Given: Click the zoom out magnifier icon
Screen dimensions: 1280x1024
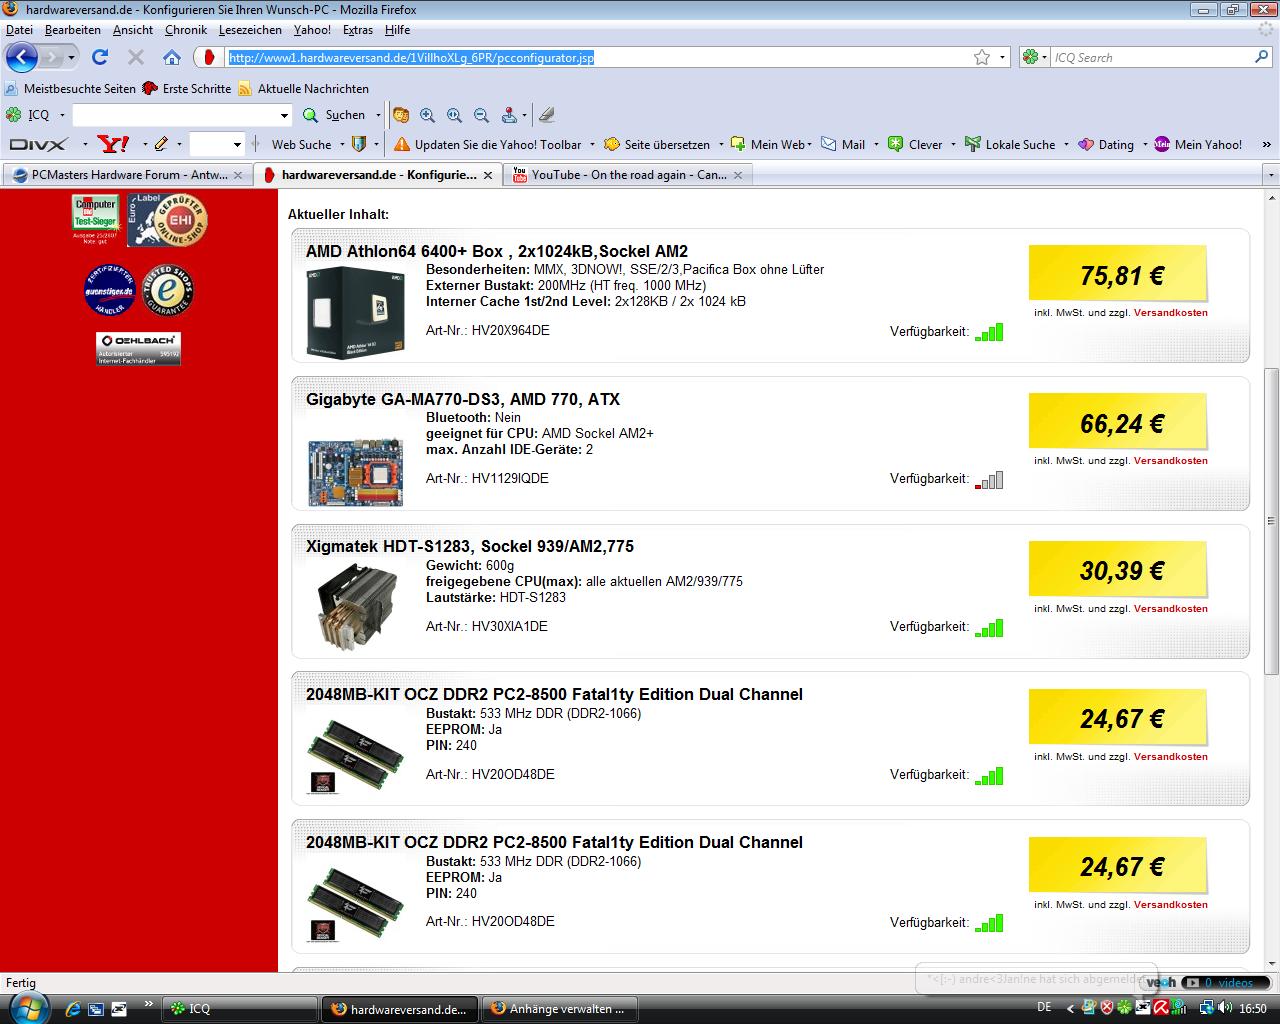Looking at the screenshot, I should (481, 115).
